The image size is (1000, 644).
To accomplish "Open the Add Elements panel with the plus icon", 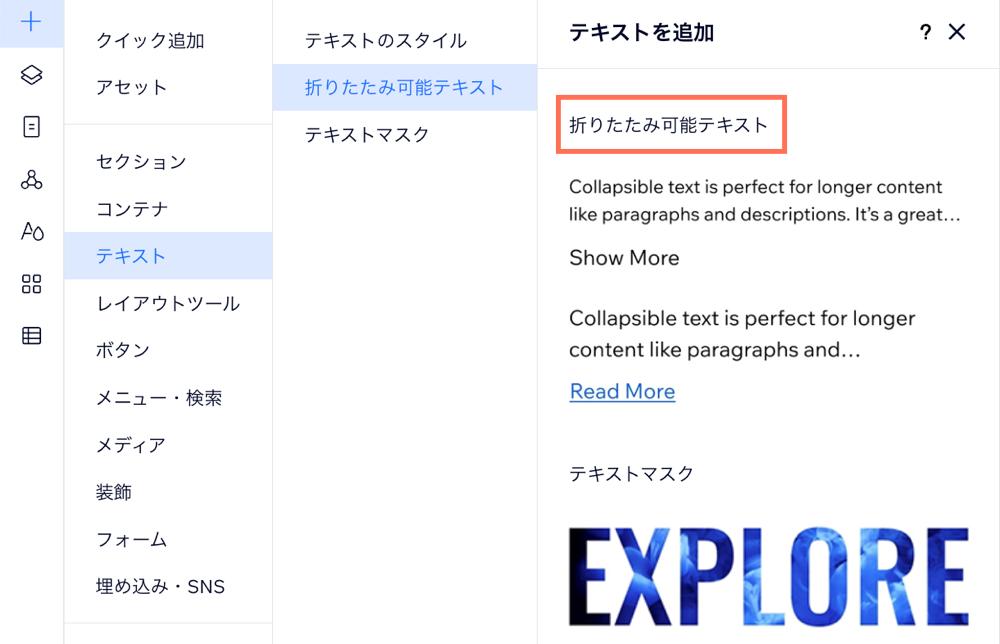I will 31,22.
